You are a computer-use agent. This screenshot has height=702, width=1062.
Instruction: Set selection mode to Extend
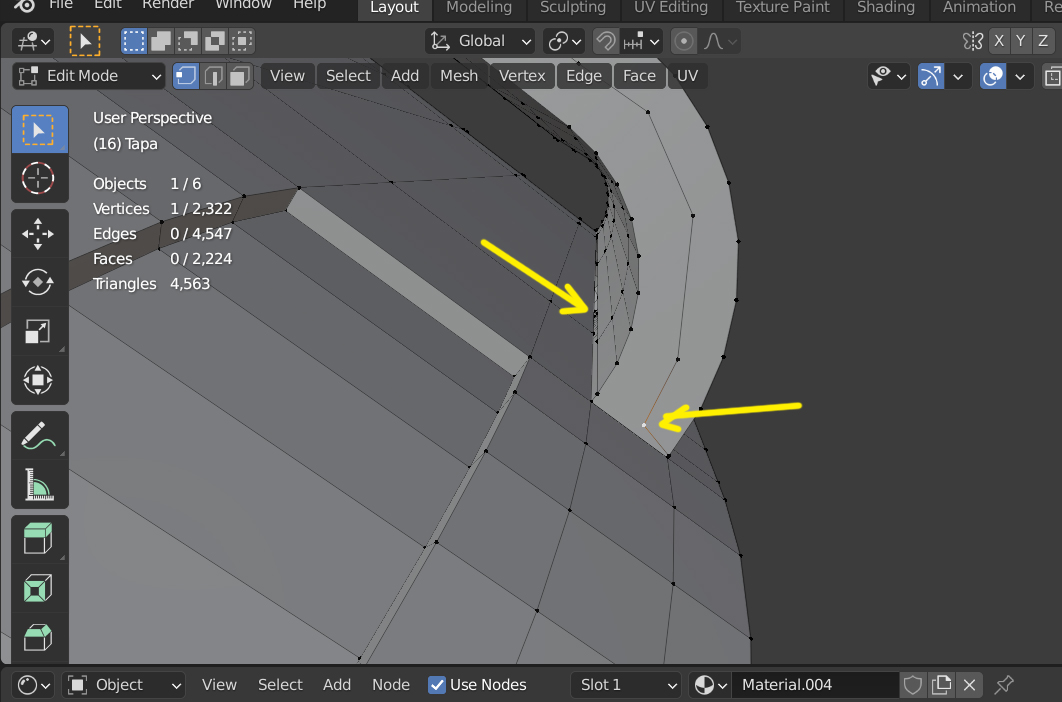pos(161,41)
